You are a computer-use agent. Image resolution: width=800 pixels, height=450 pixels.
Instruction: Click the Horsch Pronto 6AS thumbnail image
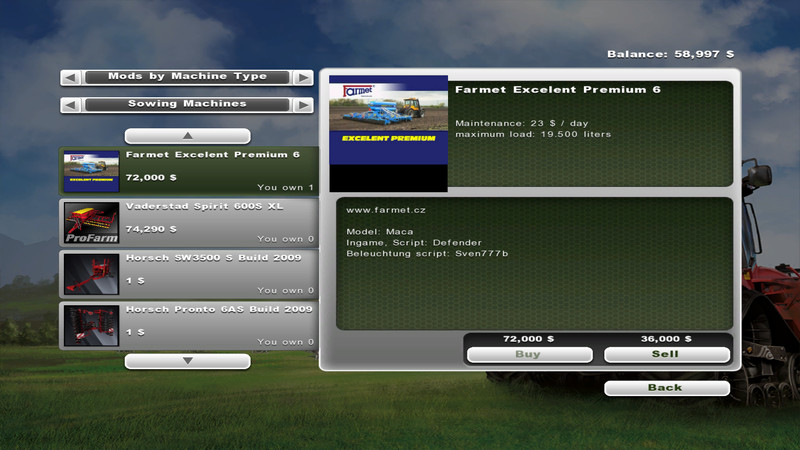(91, 326)
